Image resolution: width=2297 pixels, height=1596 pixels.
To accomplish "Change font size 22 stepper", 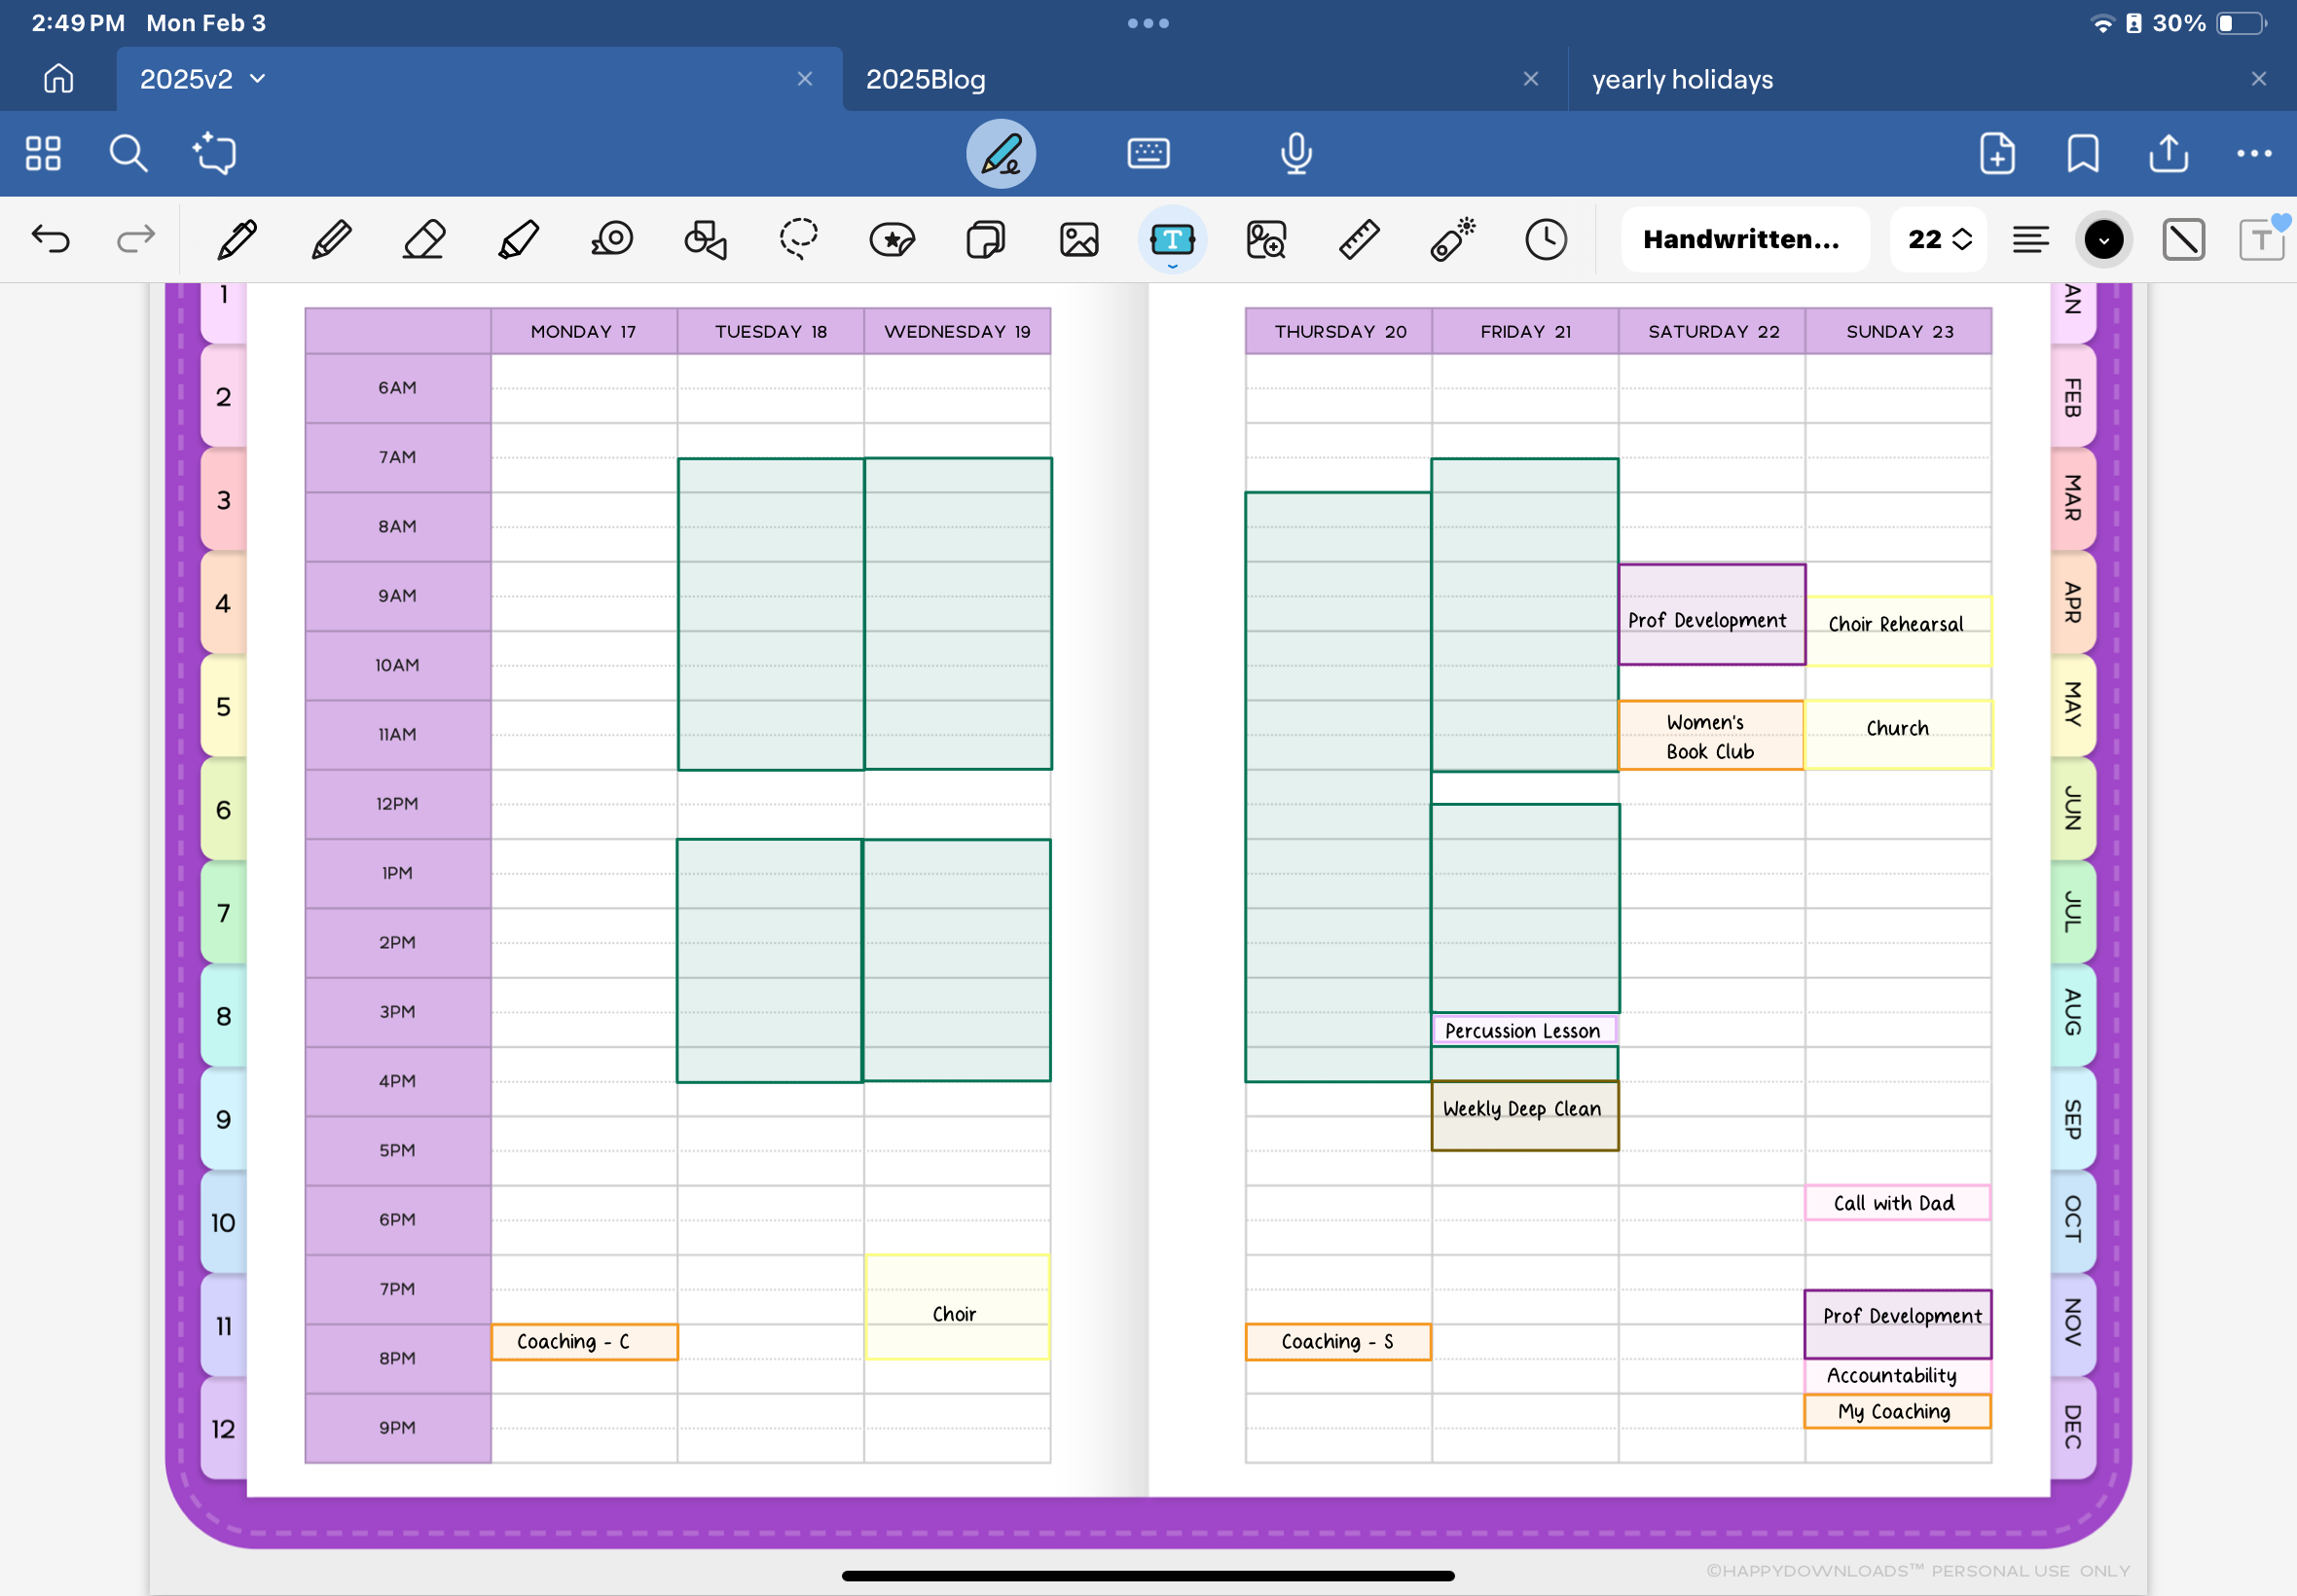I will pyautogui.click(x=1938, y=240).
